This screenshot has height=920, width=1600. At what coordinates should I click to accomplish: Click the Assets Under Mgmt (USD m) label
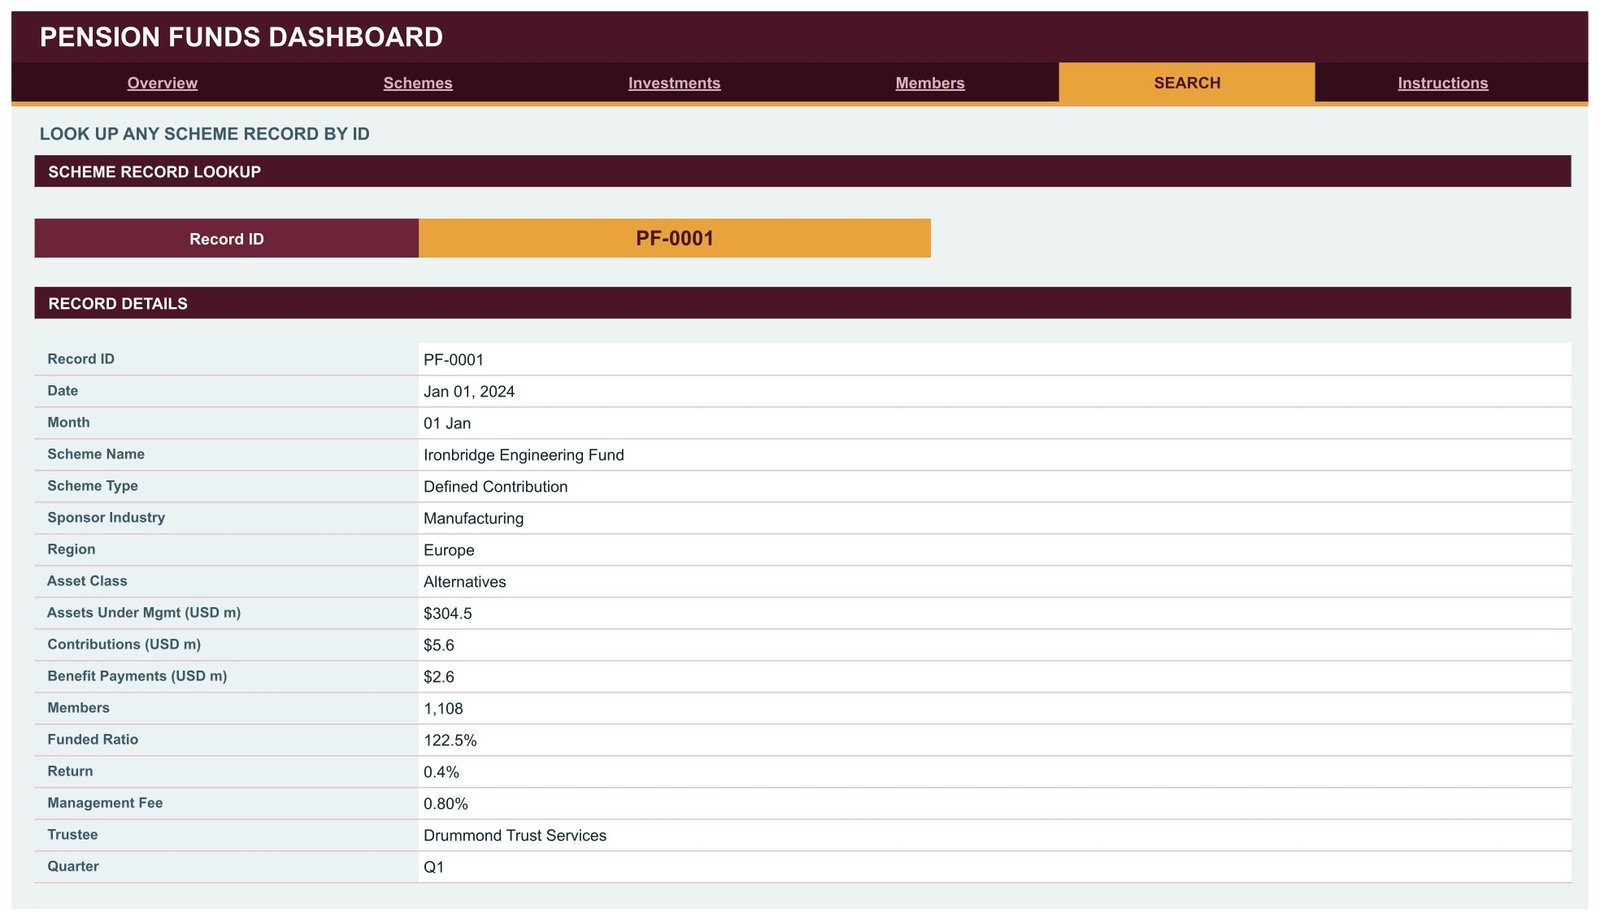(144, 613)
